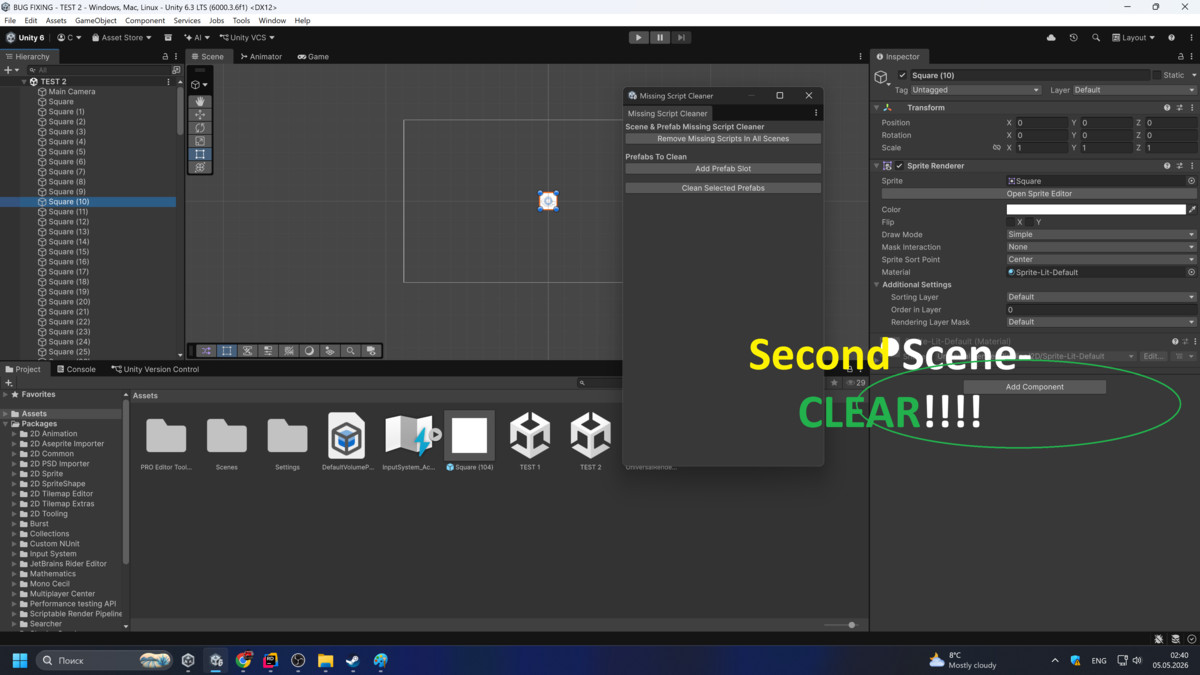Open Sprite Renderer preset settings icon
Image resolution: width=1200 pixels, height=675 pixels.
click(x=1180, y=166)
